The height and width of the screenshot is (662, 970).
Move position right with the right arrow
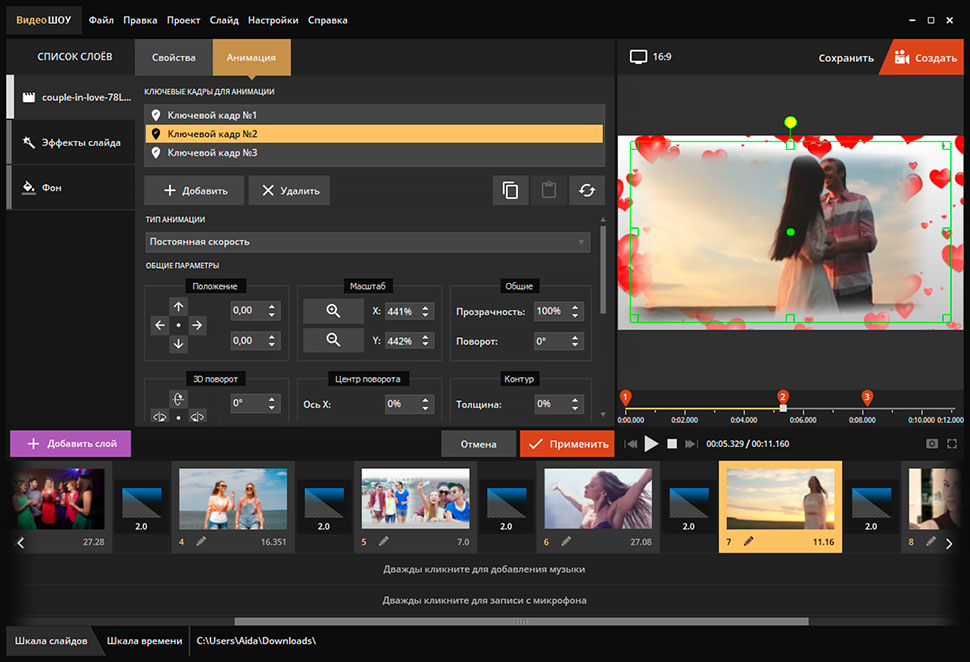[197, 325]
